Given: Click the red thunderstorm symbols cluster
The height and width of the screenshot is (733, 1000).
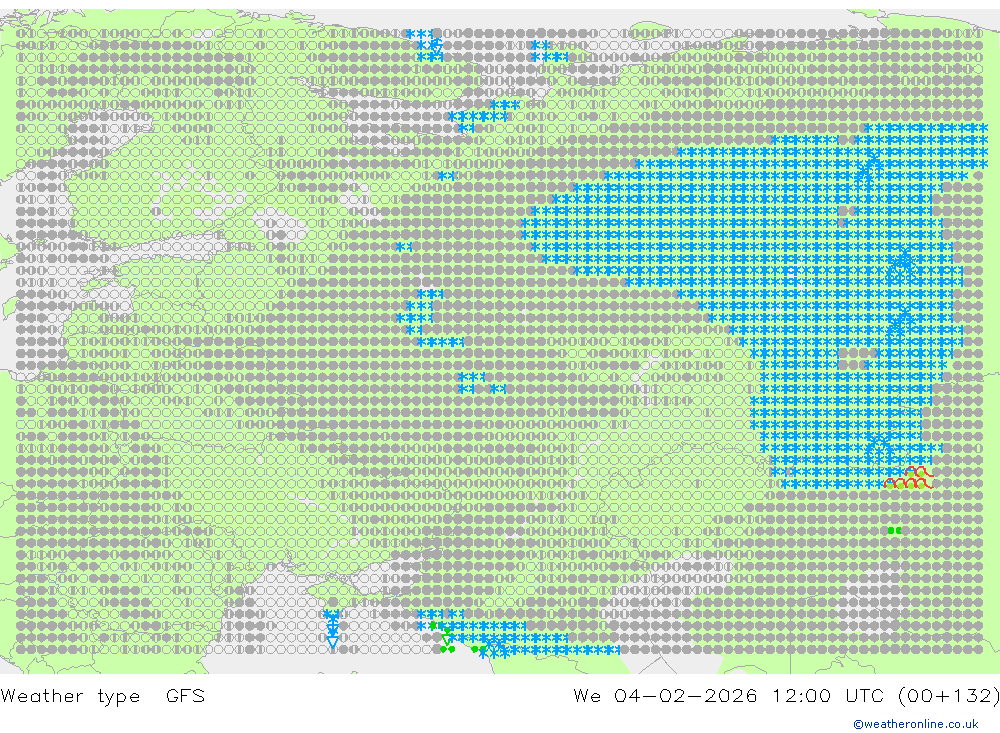Looking at the screenshot, I should (911, 478).
